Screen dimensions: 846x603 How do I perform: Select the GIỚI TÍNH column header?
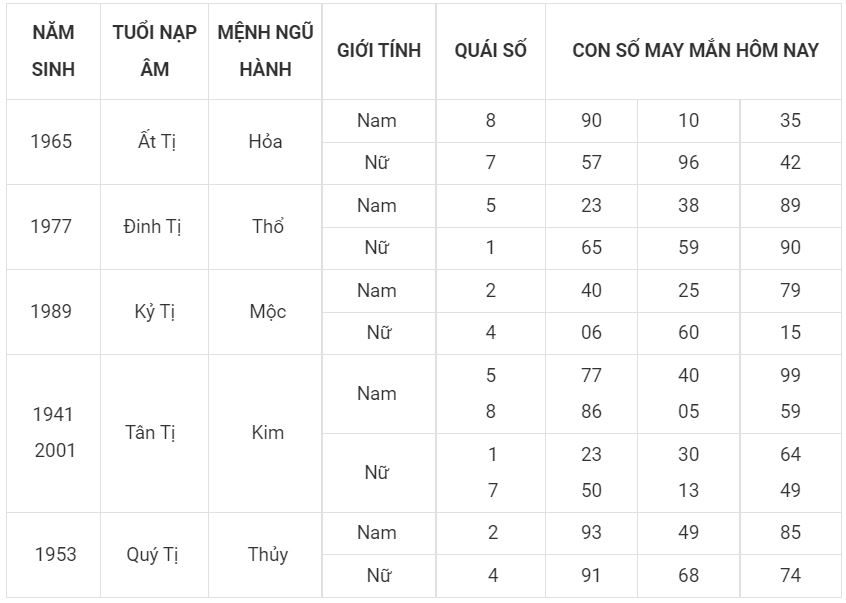coord(379,51)
